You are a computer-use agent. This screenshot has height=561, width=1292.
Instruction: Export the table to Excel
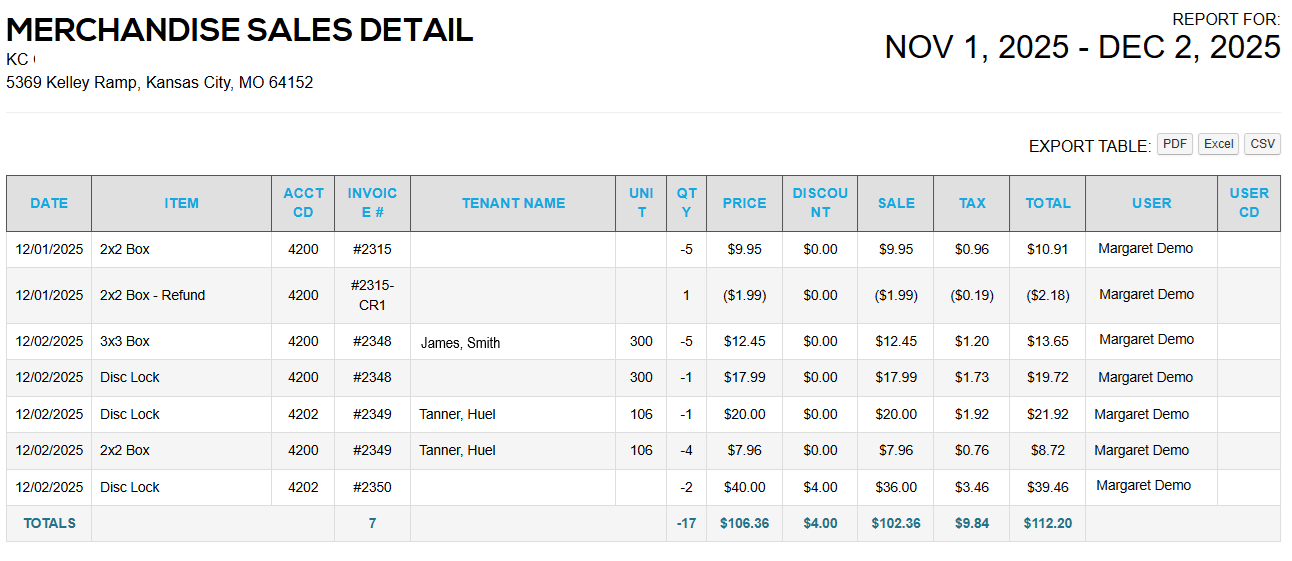click(1218, 144)
